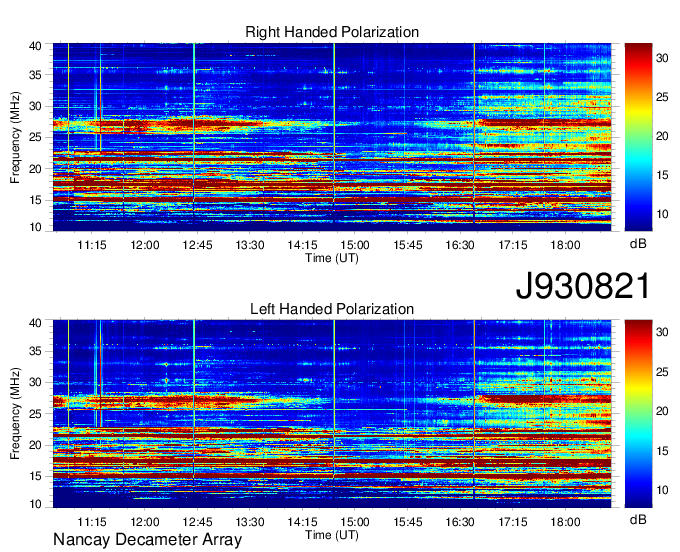The height and width of the screenshot is (552, 680).
Task: Click "12:00" tick on right-handed plot time axis
Action: coord(145,245)
